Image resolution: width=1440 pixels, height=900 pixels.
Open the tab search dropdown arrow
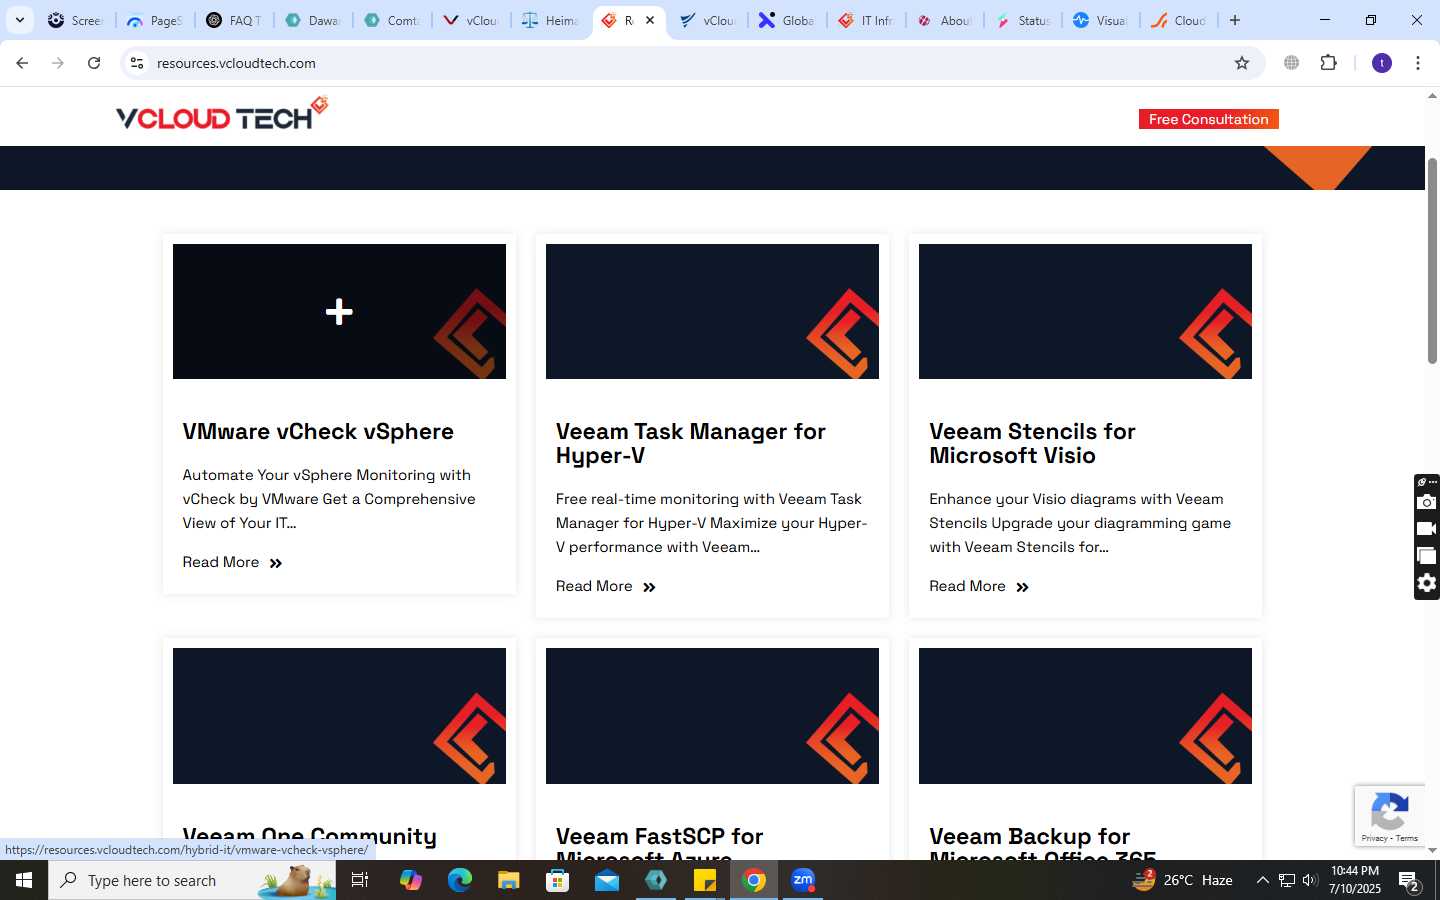tap(19, 20)
